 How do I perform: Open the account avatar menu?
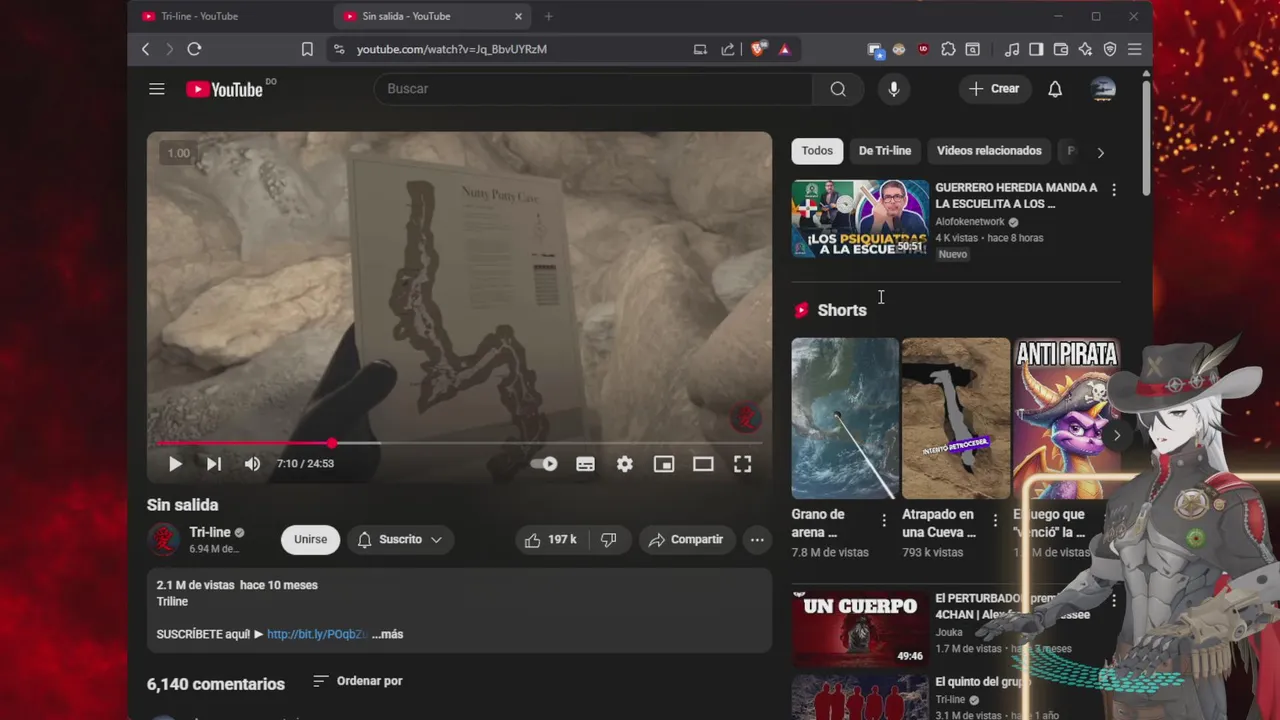coord(1103,89)
